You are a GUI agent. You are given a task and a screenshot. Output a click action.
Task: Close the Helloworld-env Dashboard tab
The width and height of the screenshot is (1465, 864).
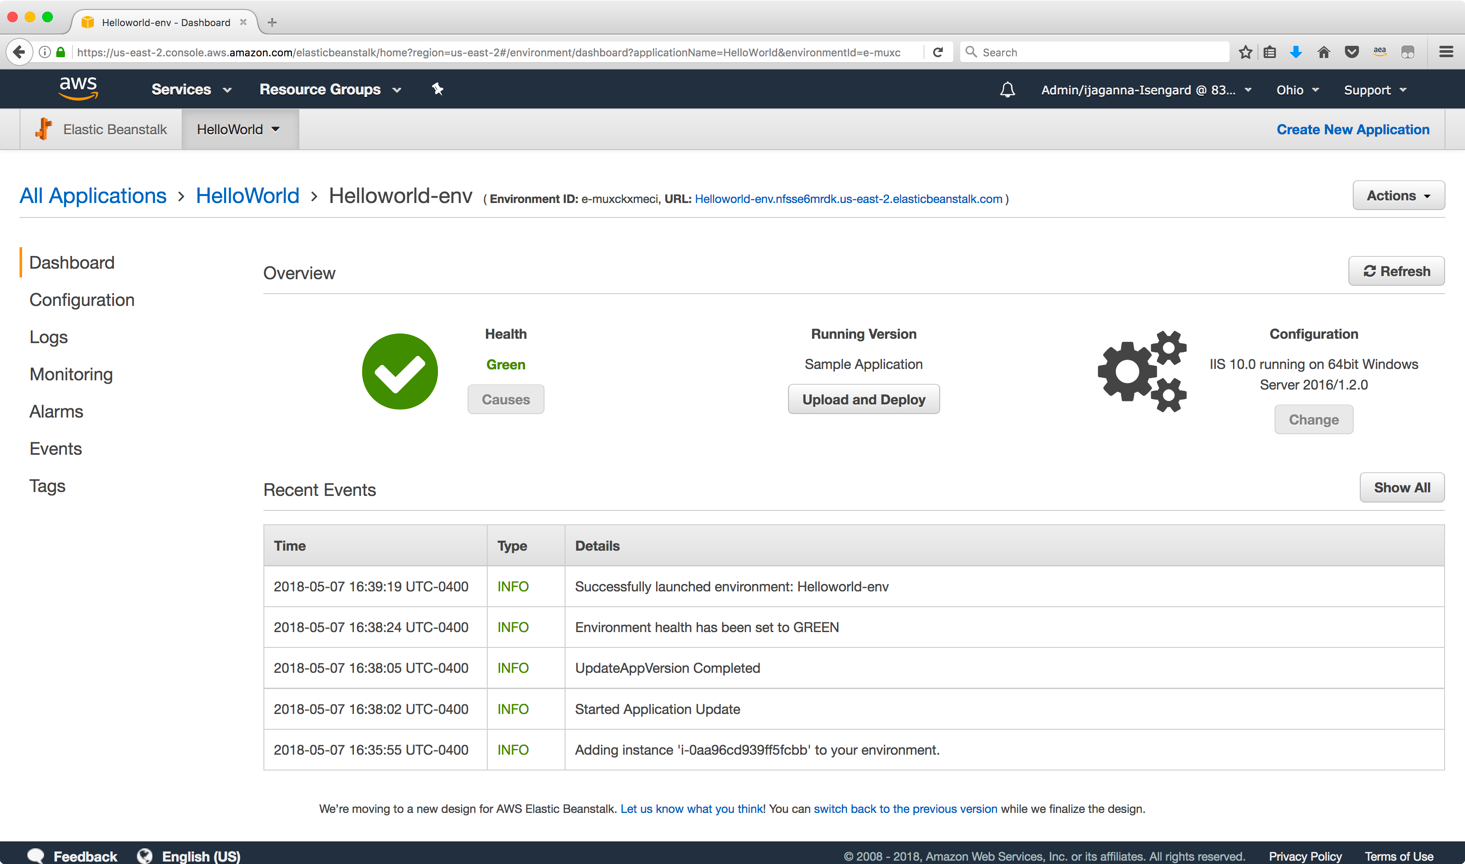pos(243,22)
